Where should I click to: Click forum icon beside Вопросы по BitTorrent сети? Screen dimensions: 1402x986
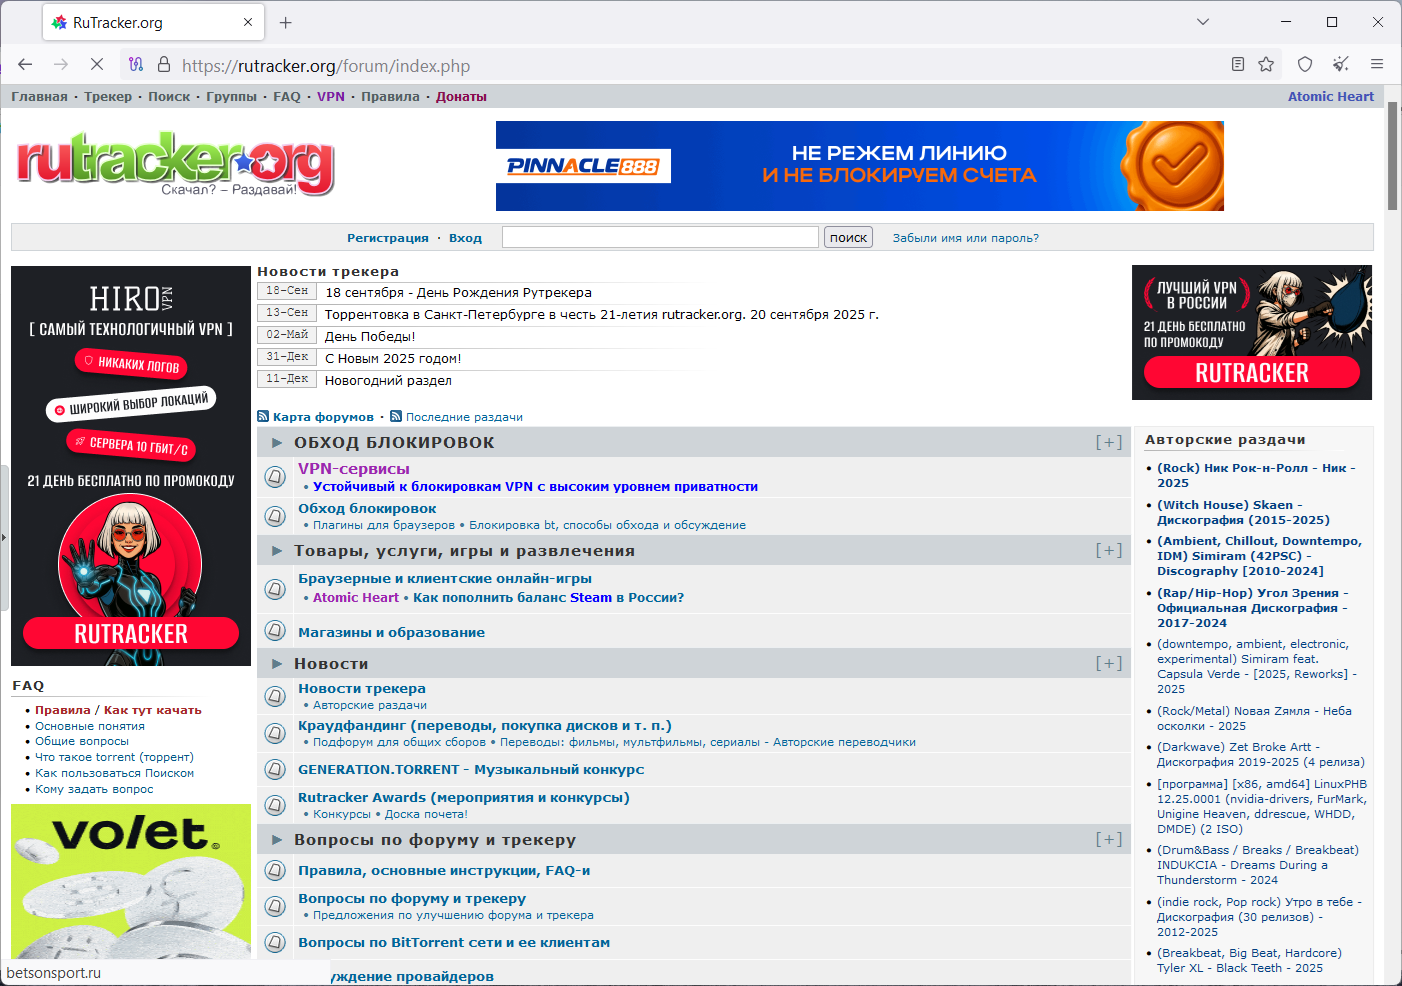point(275,942)
